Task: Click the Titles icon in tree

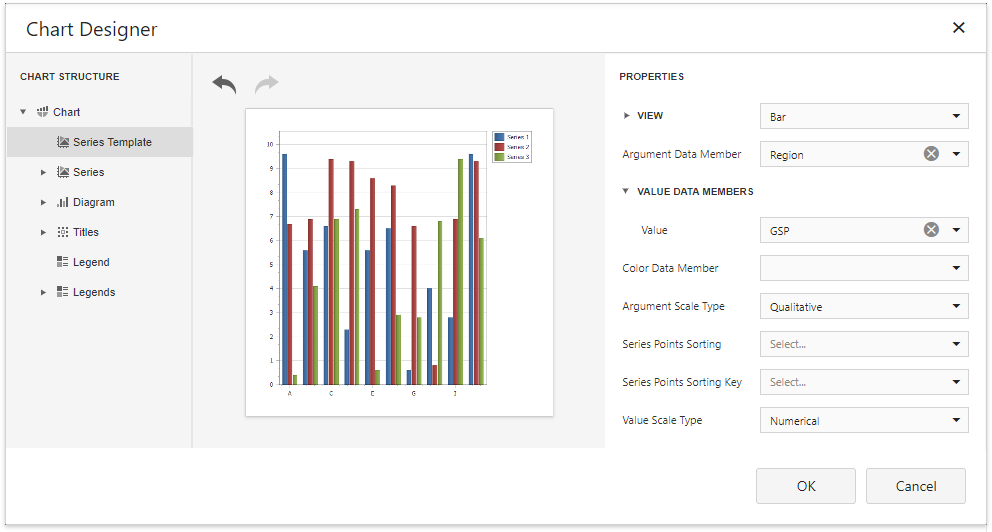Action: click(63, 232)
